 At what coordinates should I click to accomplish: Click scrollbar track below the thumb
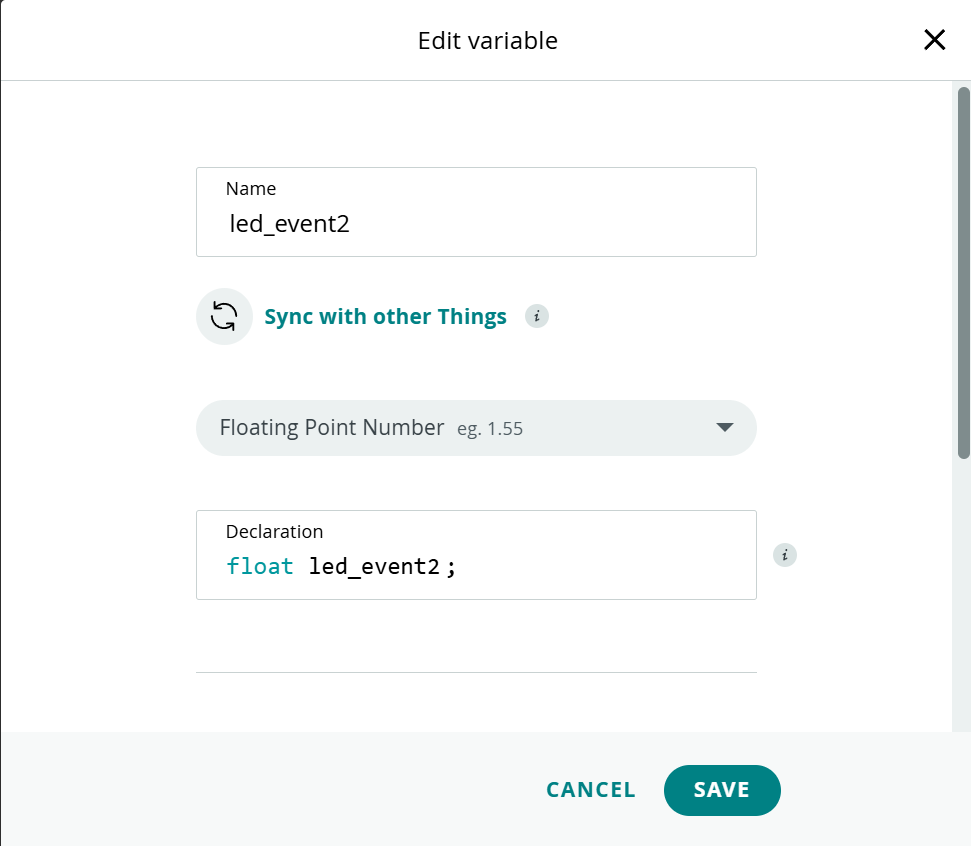click(x=963, y=600)
